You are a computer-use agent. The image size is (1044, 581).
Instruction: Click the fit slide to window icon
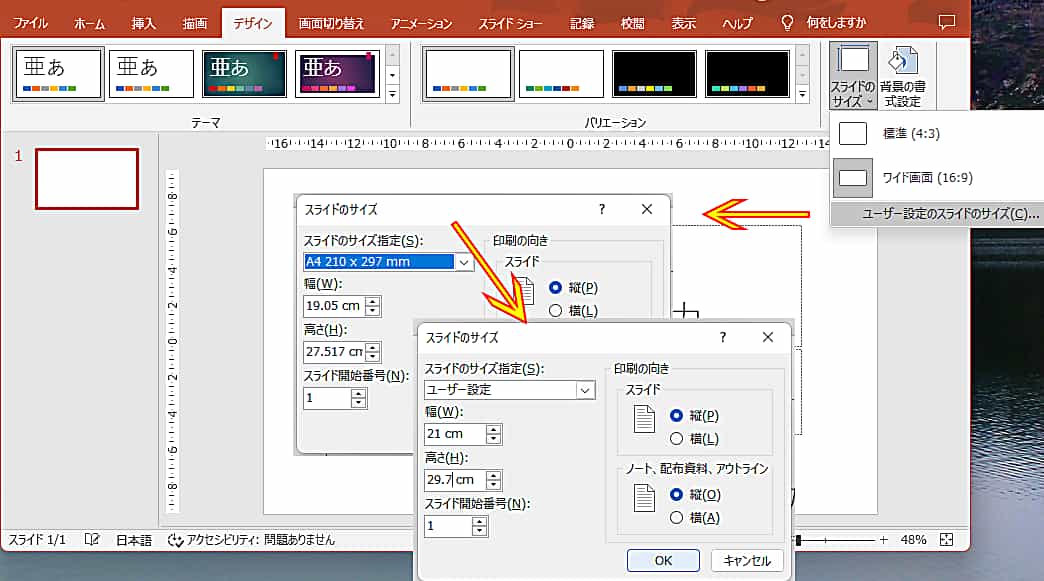pos(946,540)
